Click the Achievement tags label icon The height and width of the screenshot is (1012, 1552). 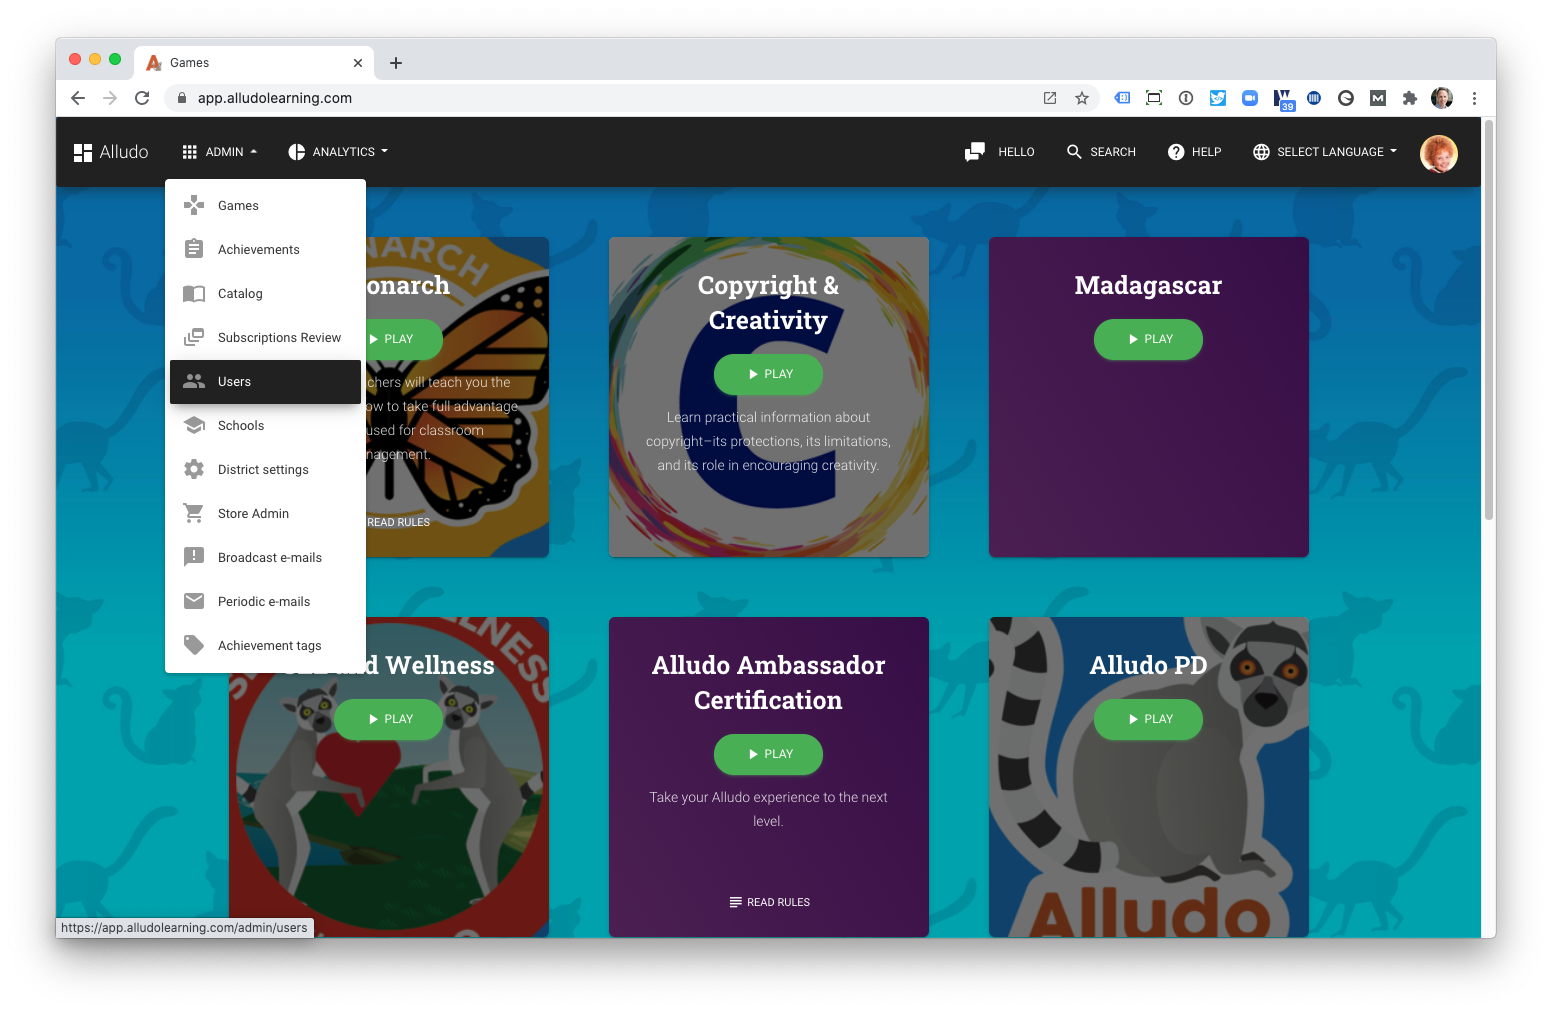194,645
